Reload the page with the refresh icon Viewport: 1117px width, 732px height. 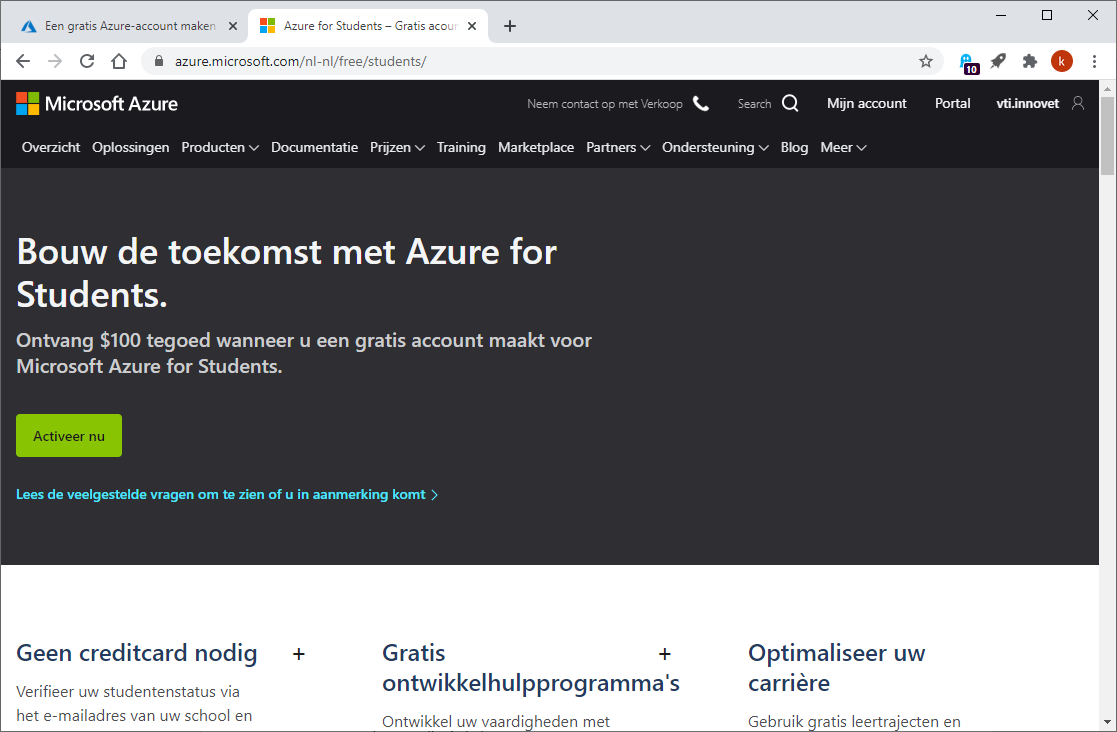click(x=87, y=61)
